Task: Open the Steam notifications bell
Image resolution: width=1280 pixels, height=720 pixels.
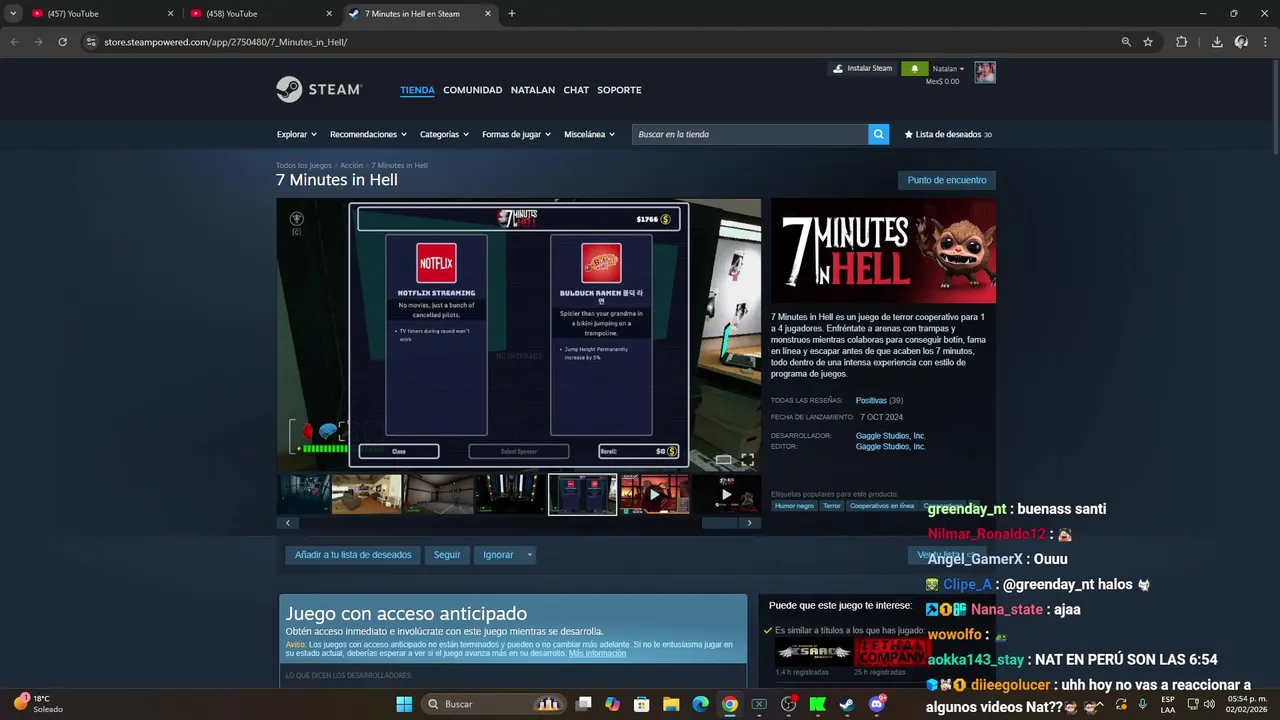Action: 913,69
